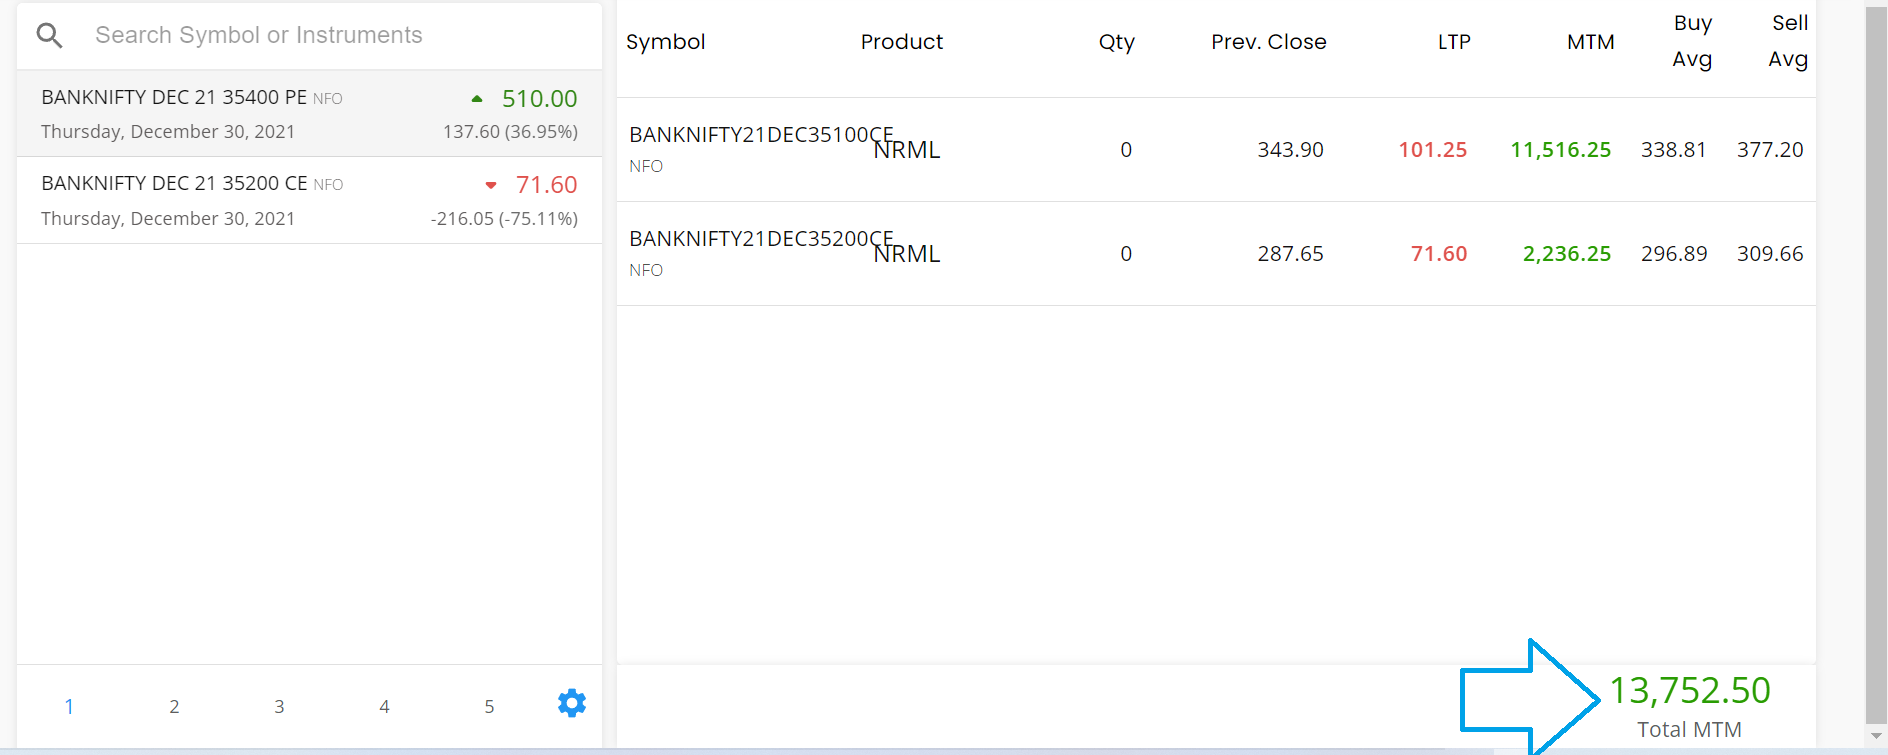
Task: Switch to watchlist tab 3
Action: click(x=279, y=706)
